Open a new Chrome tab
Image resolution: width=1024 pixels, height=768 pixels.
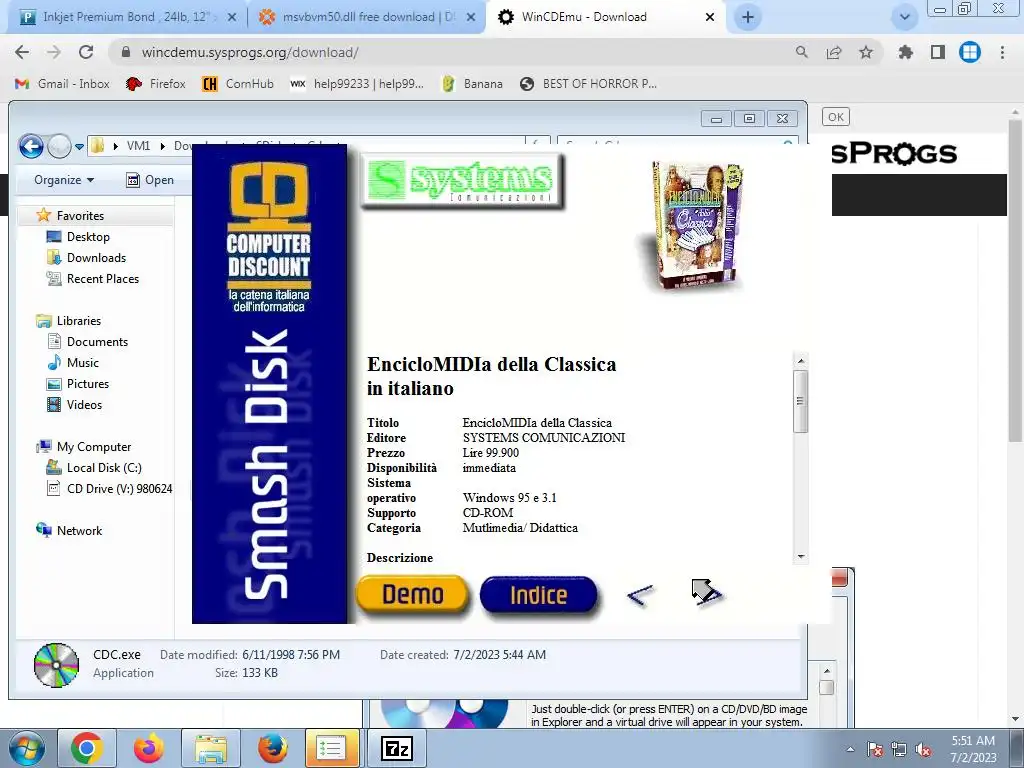tap(748, 18)
